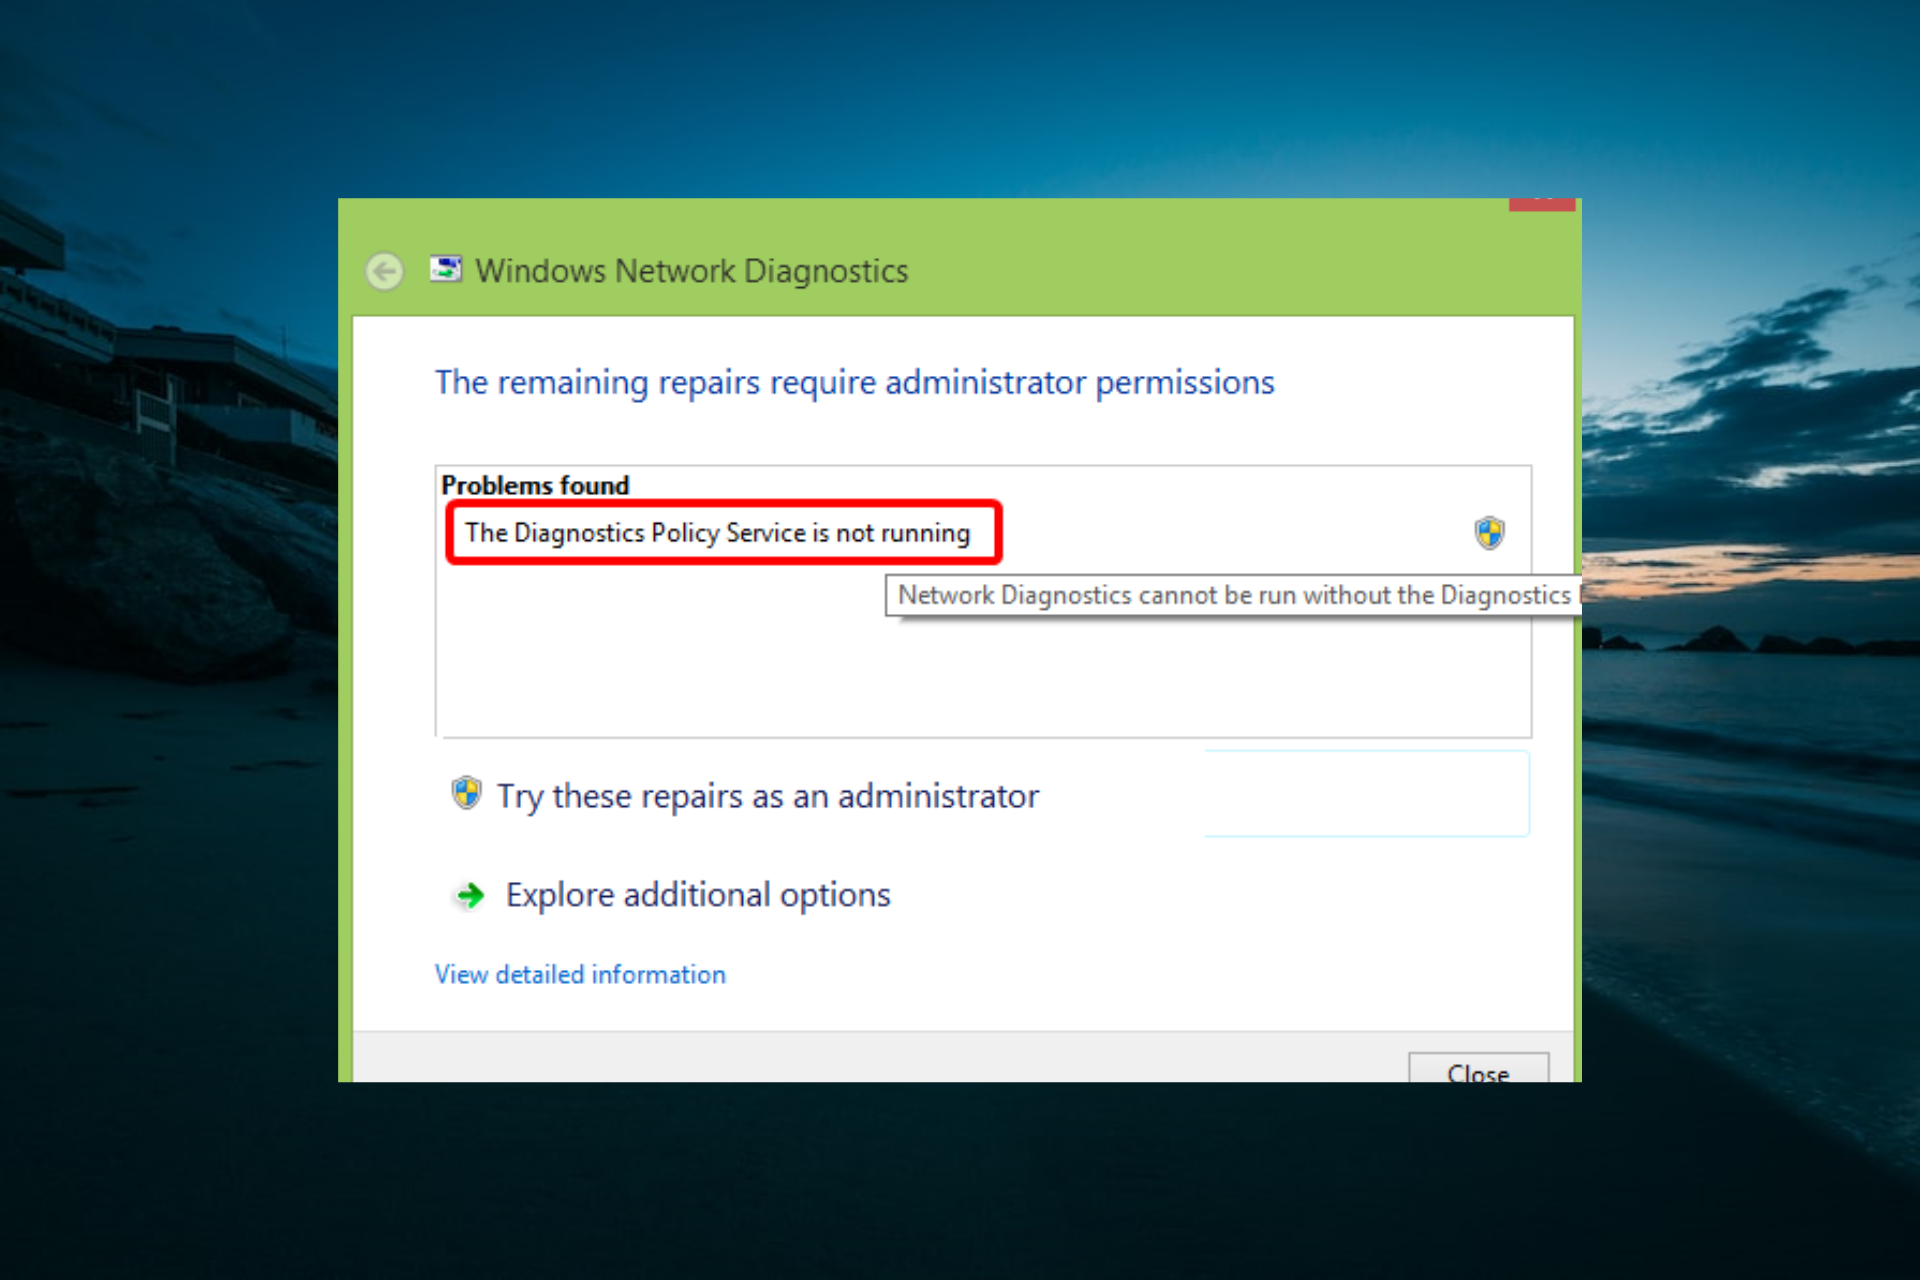Select the Diagnostics Policy Service problem entry

pyautogui.click(x=717, y=533)
